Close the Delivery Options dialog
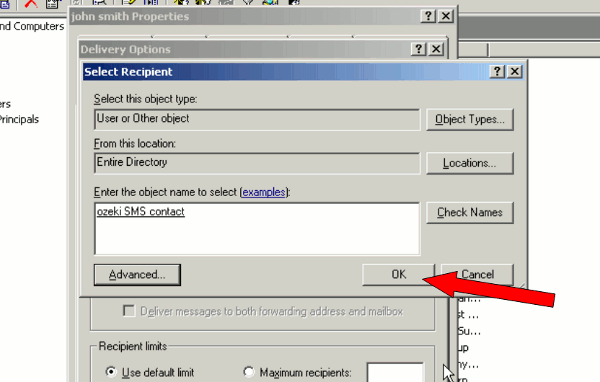The height and width of the screenshot is (382, 600). pyautogui.click(x=436, y=49)
